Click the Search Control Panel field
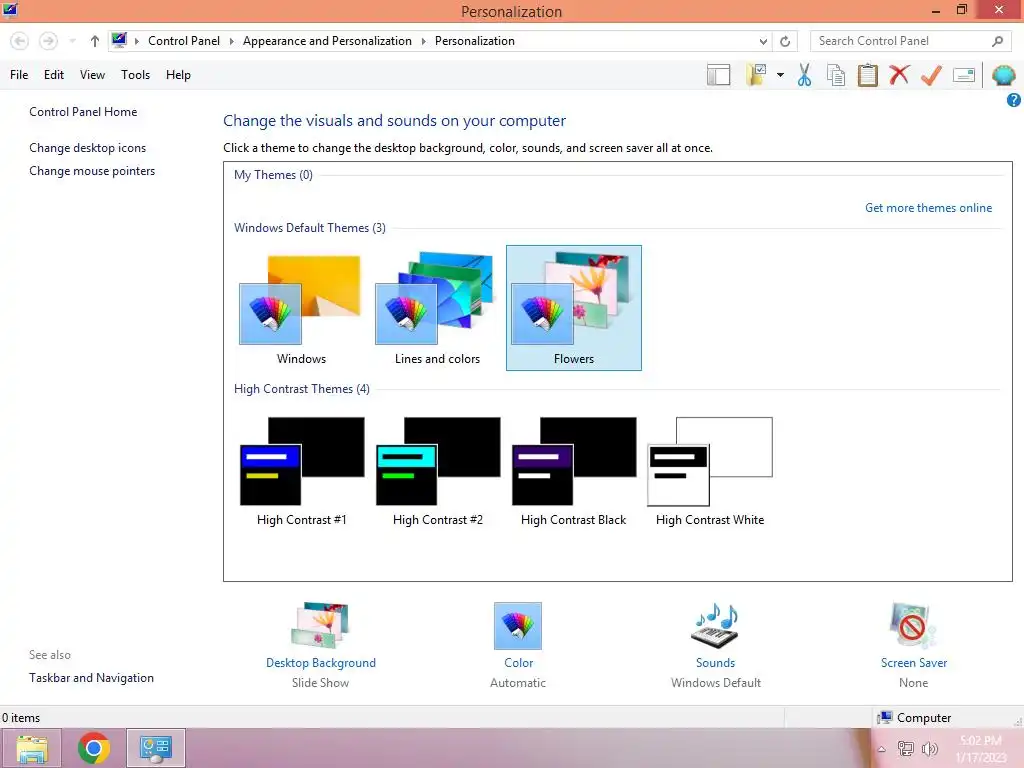This screenshot has height=768, width=1024. tap(911, 41)
